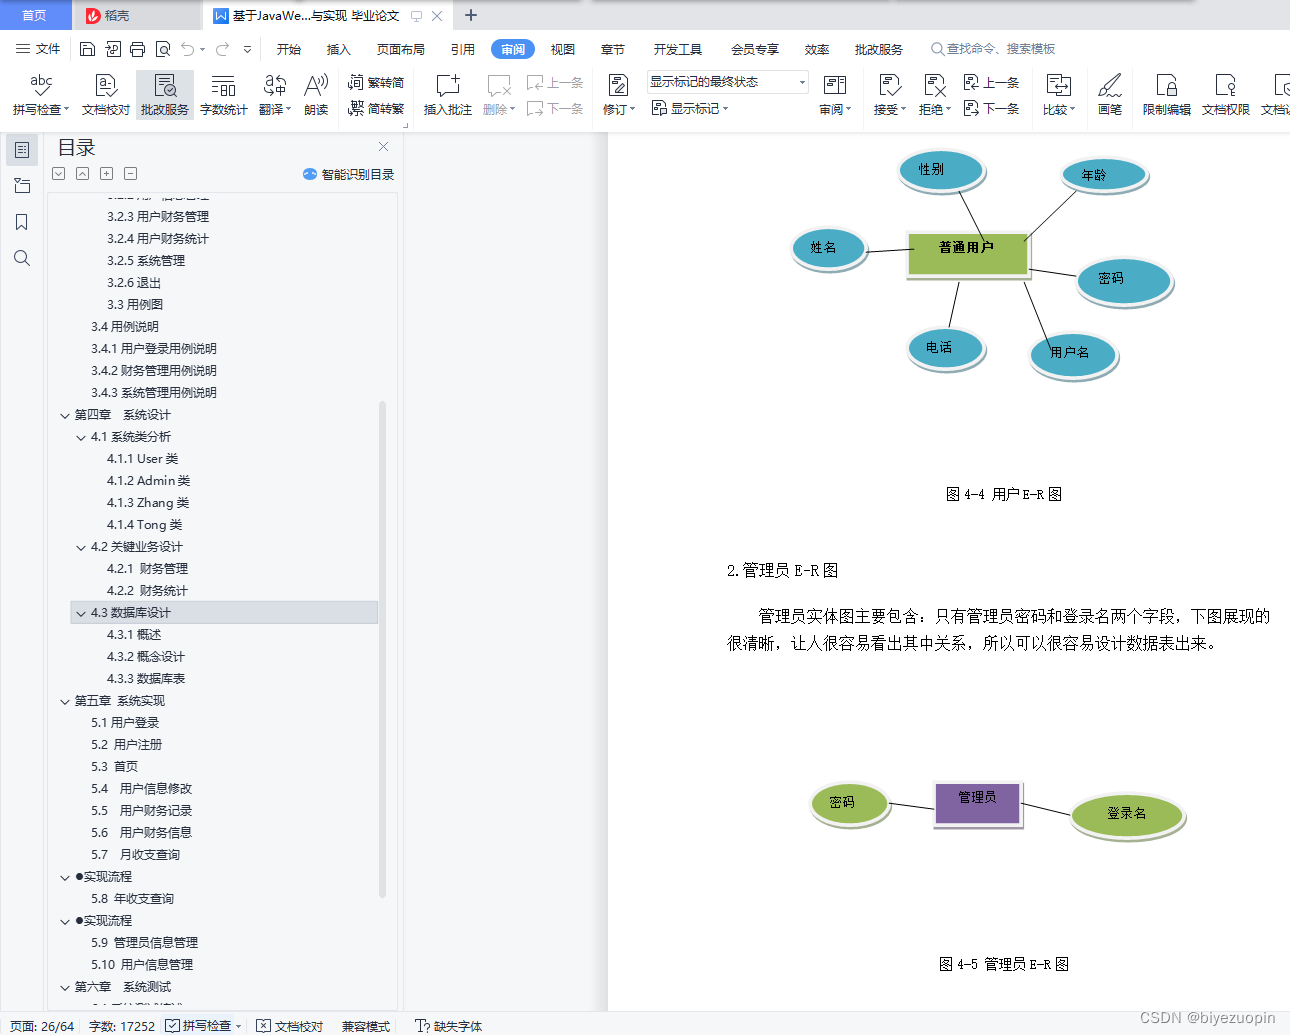1290x1035 pixels.
Task: Open the file (文件) menu
Action: click(38, 49)
